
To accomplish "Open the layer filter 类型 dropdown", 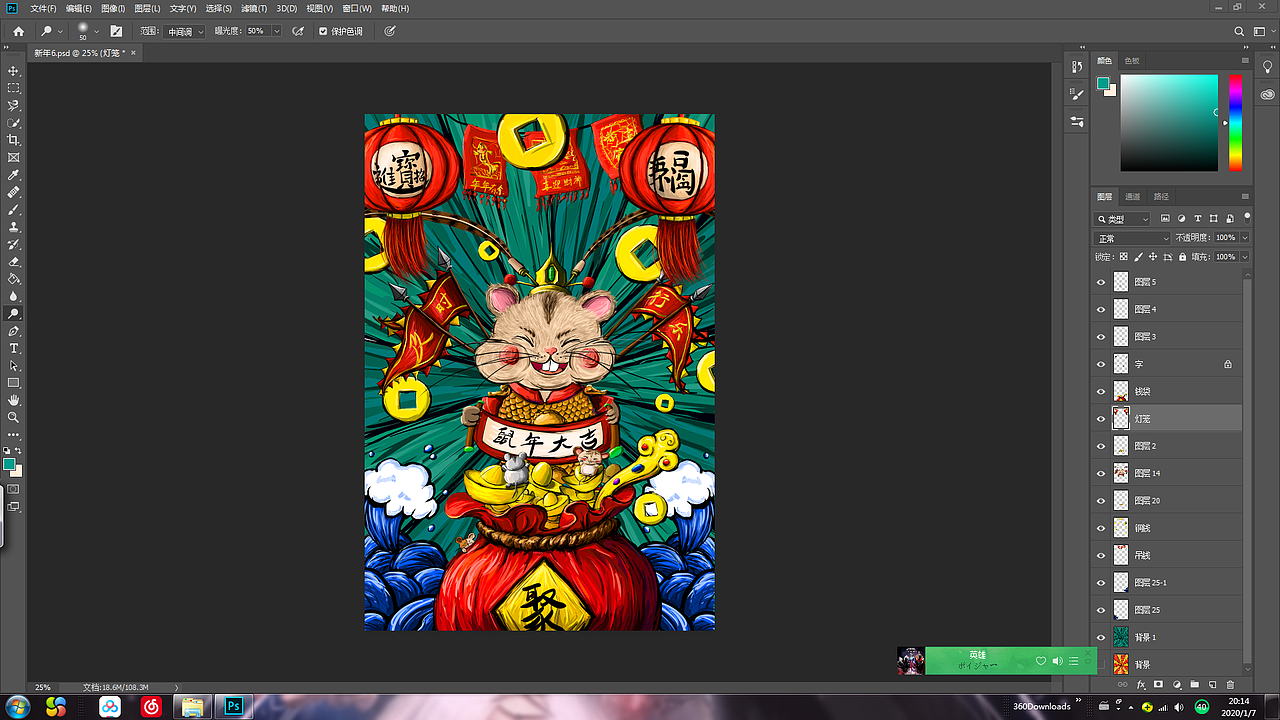I will [1123, 219].
